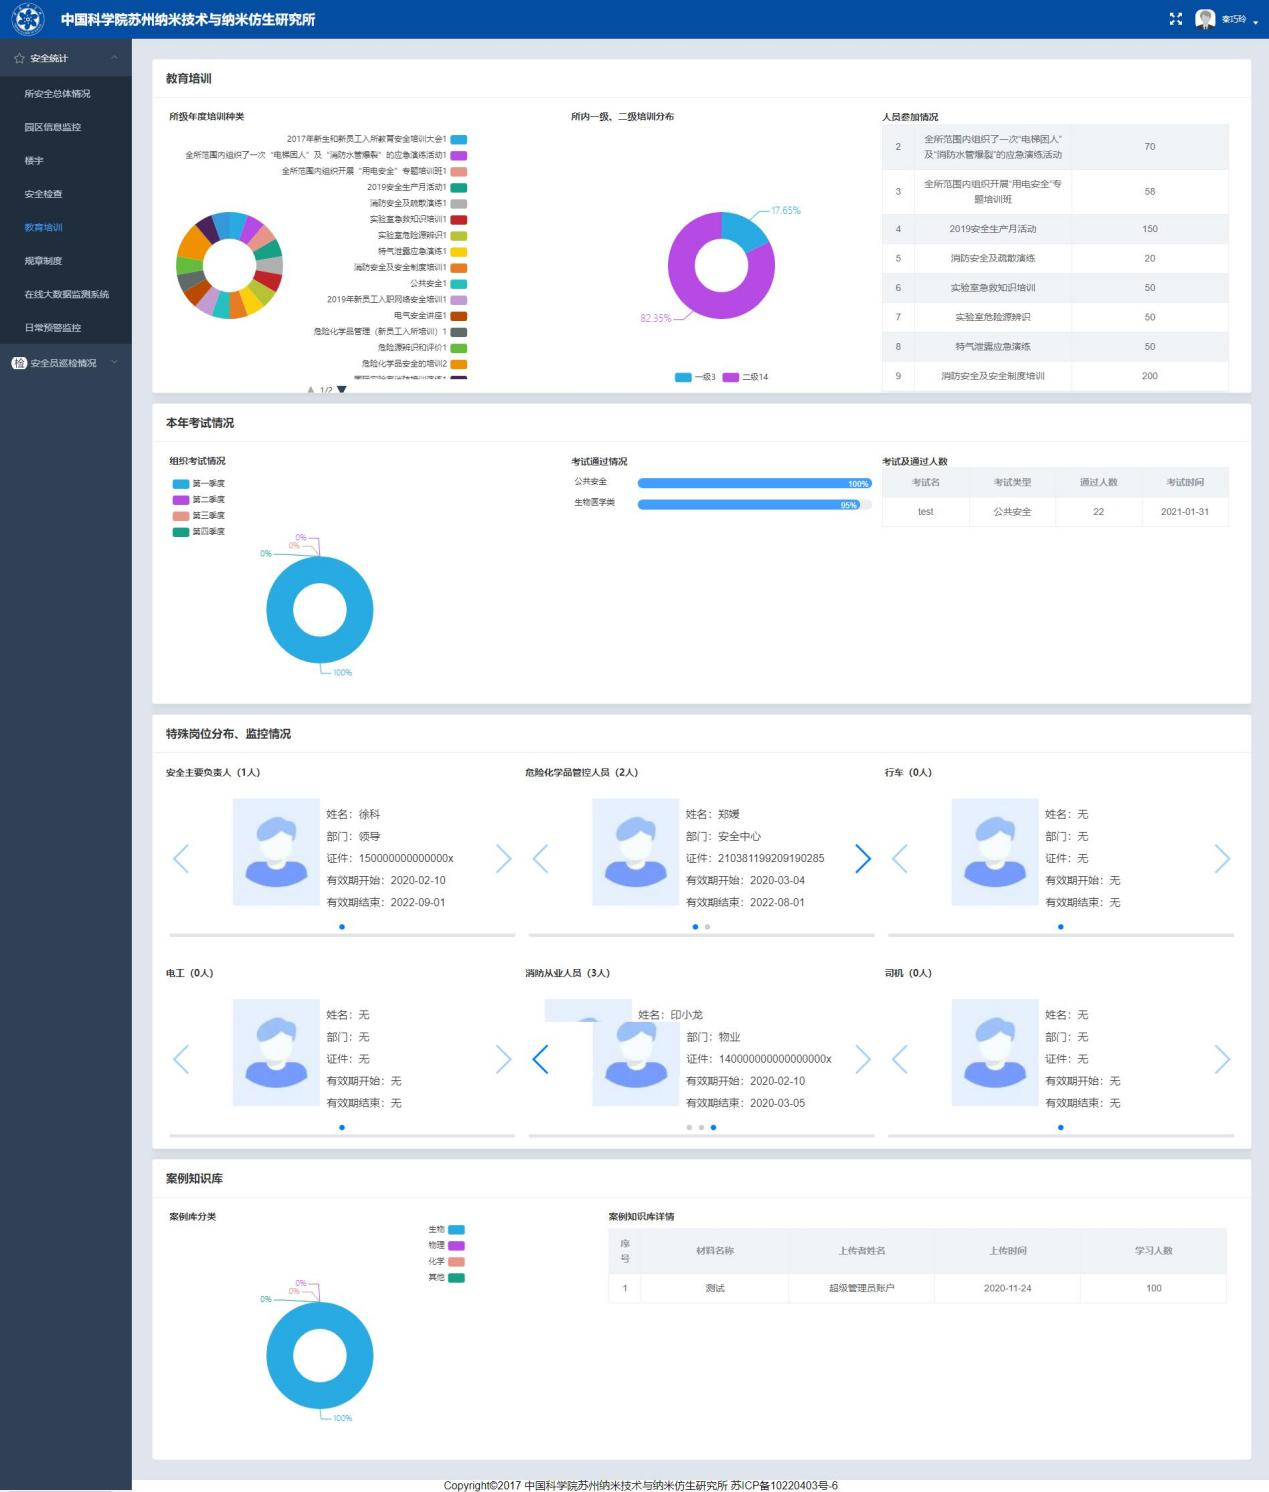Image resolution: width=1269 pixels, height=1492 pixels.
Task: Toggle 第一季度 series in exam chart legend
Action: coord(199,484)
